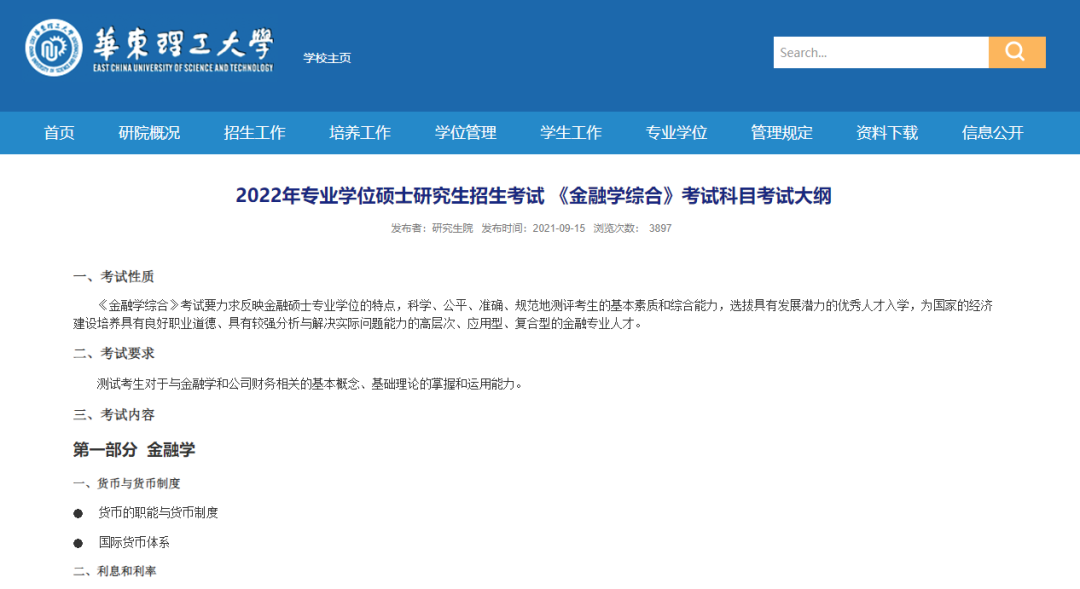Click the 2022年 exam outline article title

pyautogui.click(x=533, y=196)
